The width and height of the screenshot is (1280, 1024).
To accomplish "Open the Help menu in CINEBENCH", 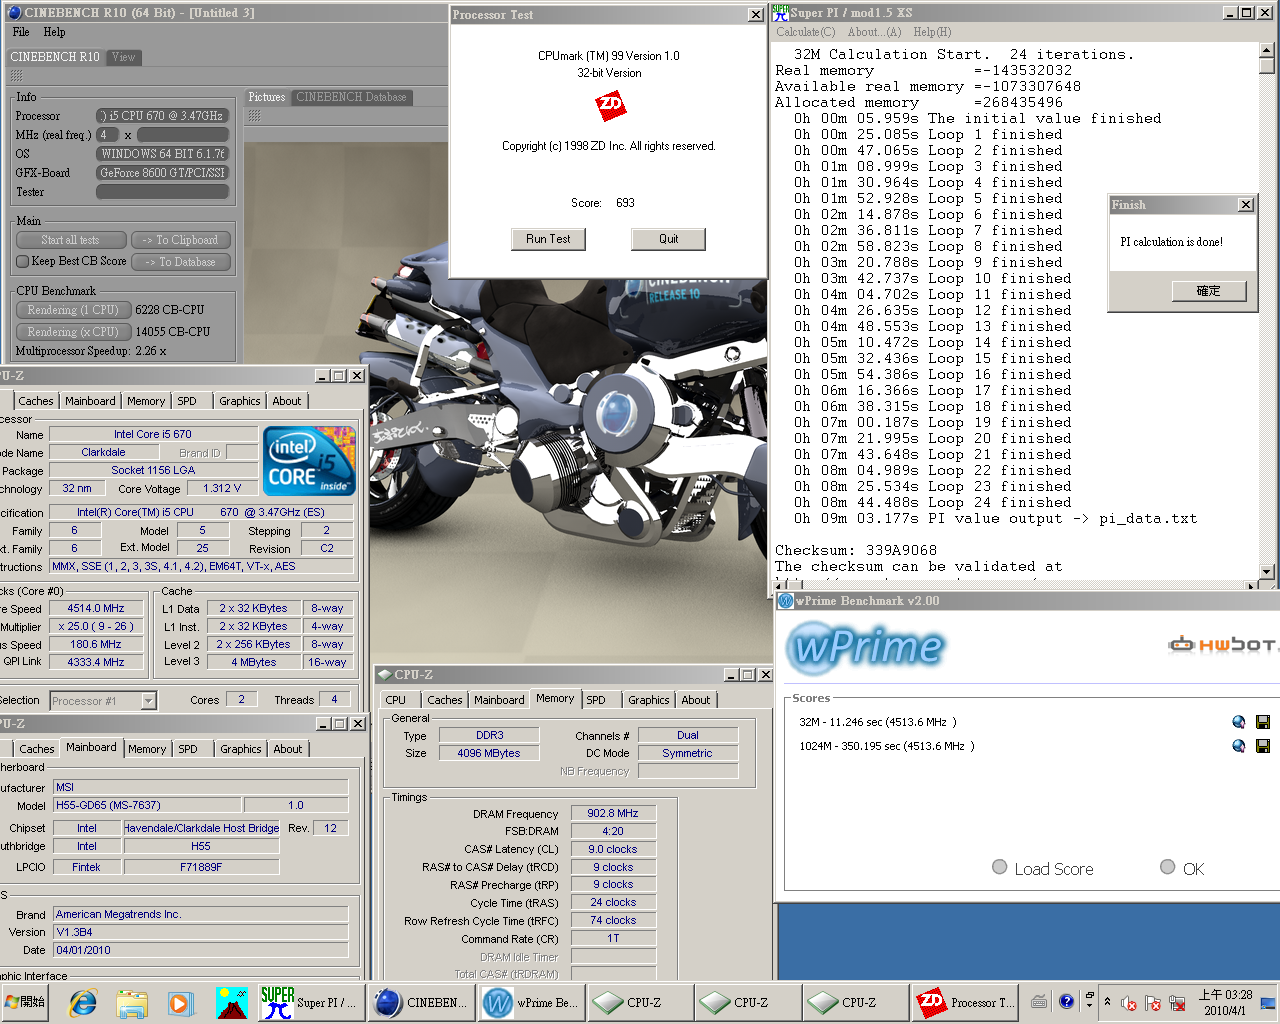I will [x=55, y=32].
